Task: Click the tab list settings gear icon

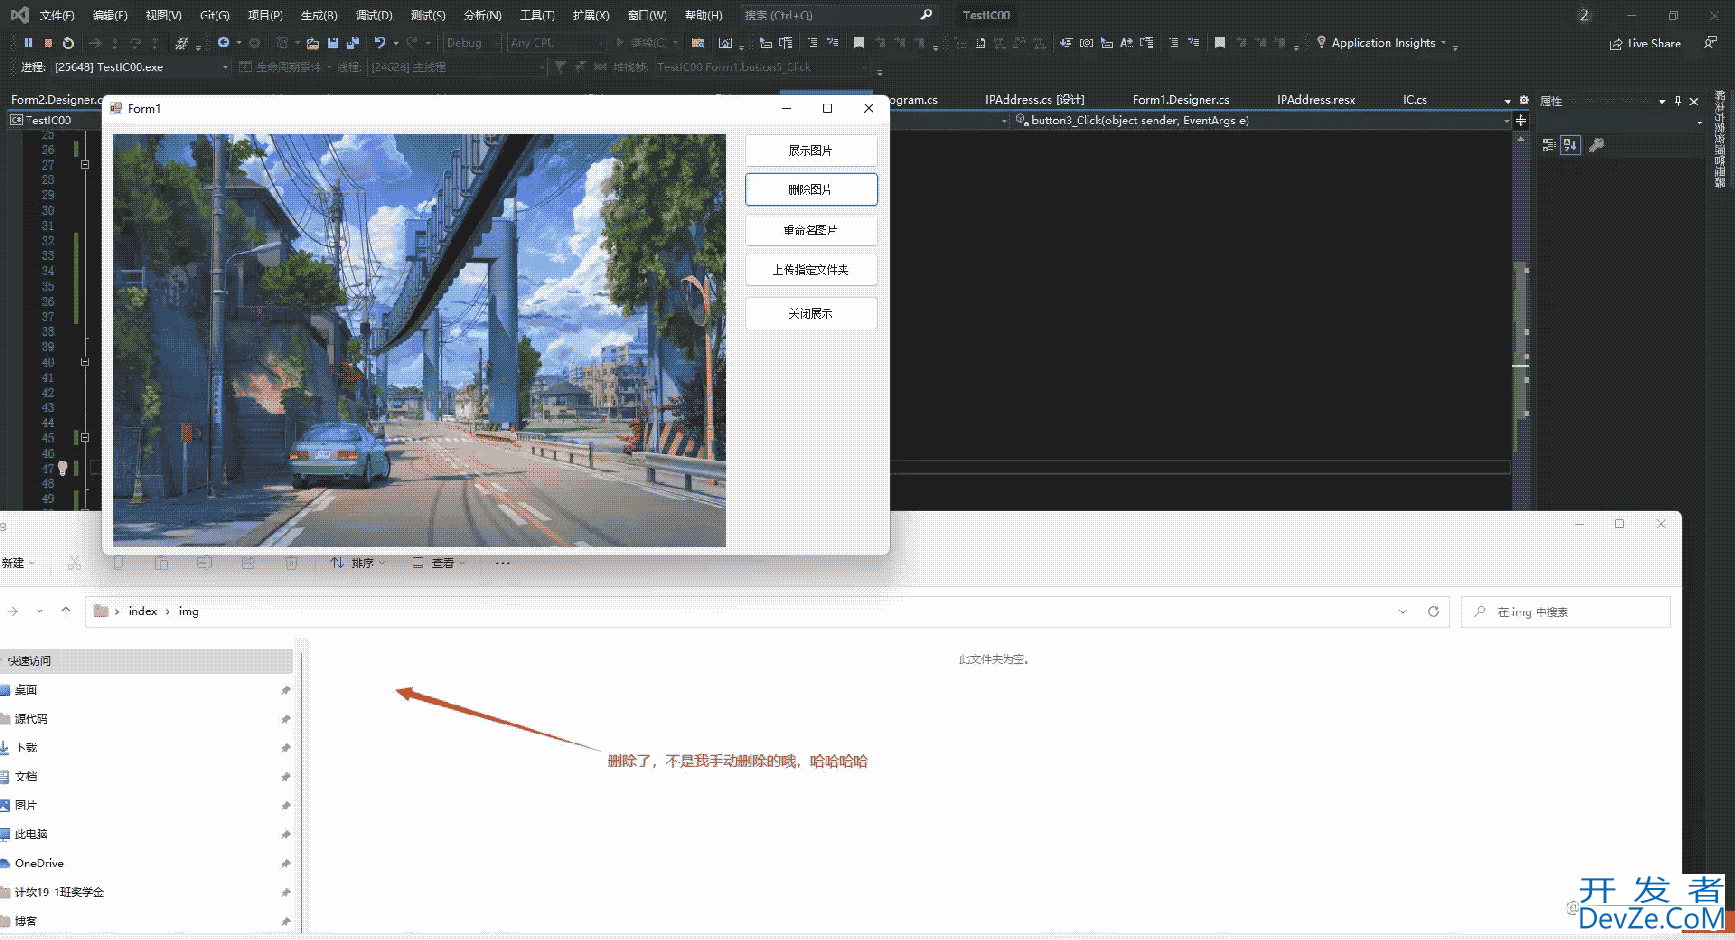Action: coord(1524,100)
